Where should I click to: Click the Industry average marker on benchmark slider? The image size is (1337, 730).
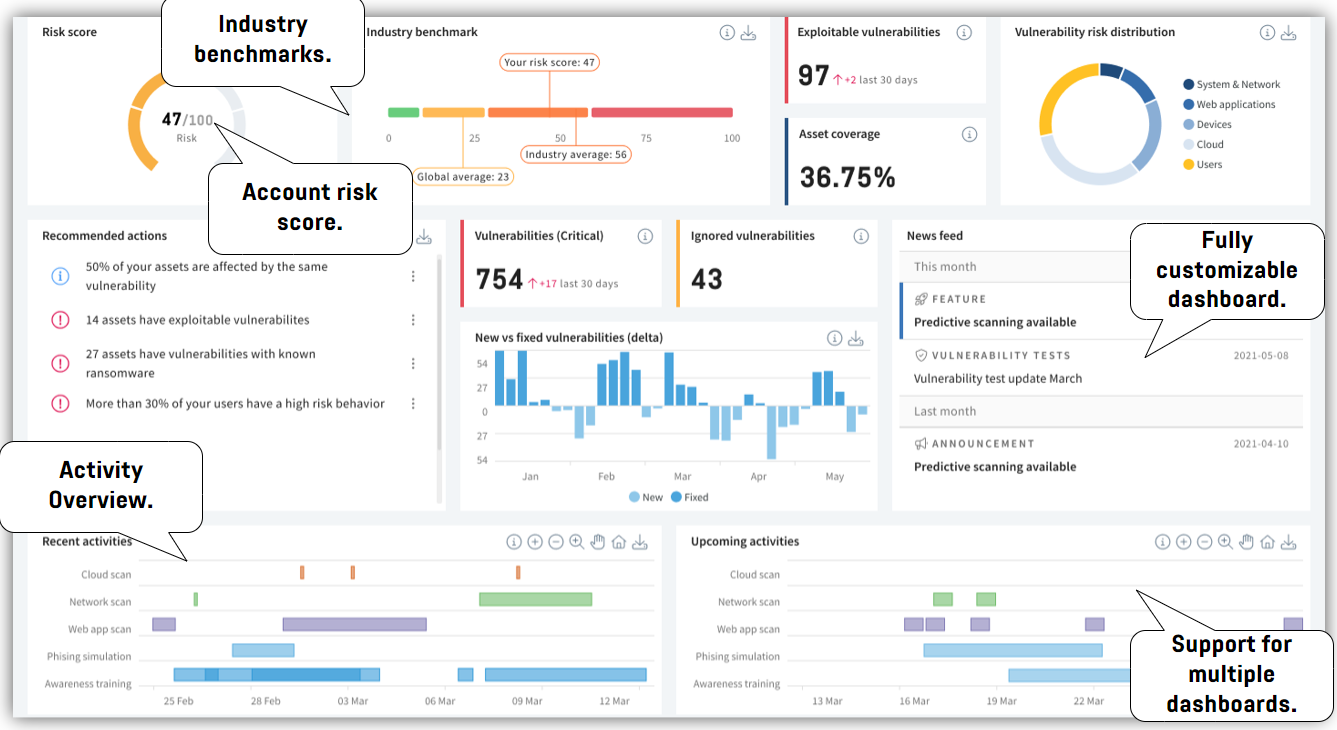click(x=576, y=154)
